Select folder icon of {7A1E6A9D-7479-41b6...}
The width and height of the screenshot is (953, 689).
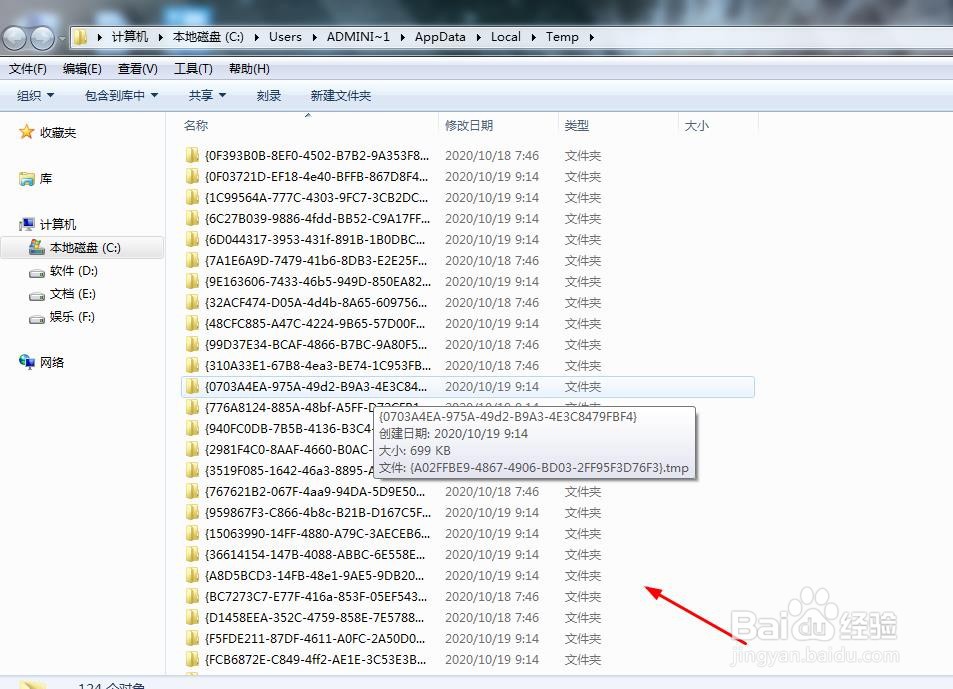192,260
